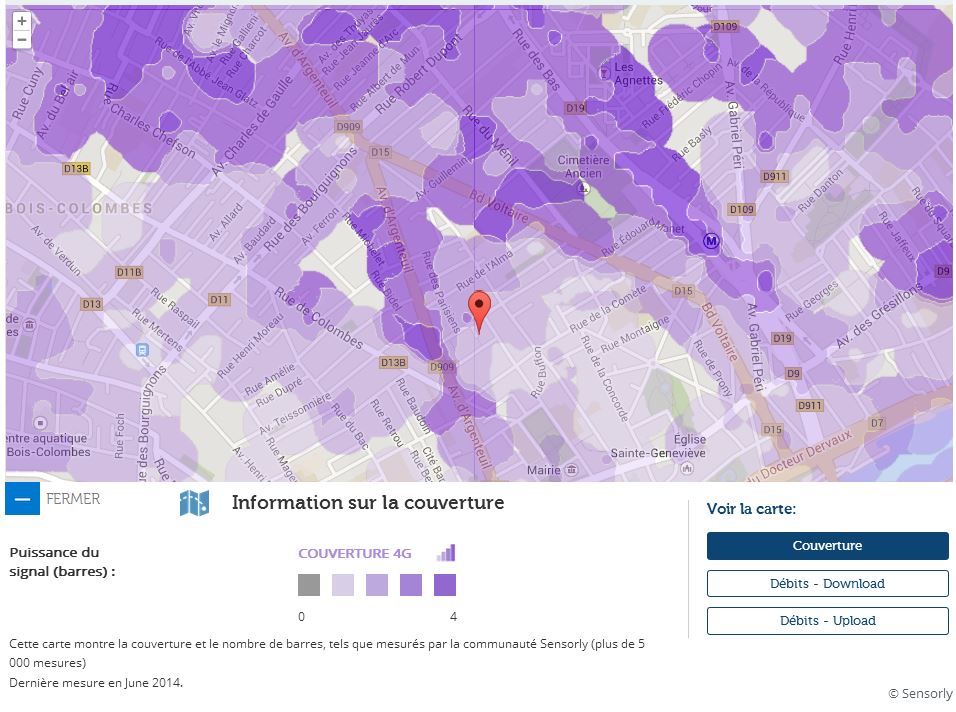The image size is (956, 712).
Task: Click the map icon beside coverage information
Action: [x=194, y=503]
